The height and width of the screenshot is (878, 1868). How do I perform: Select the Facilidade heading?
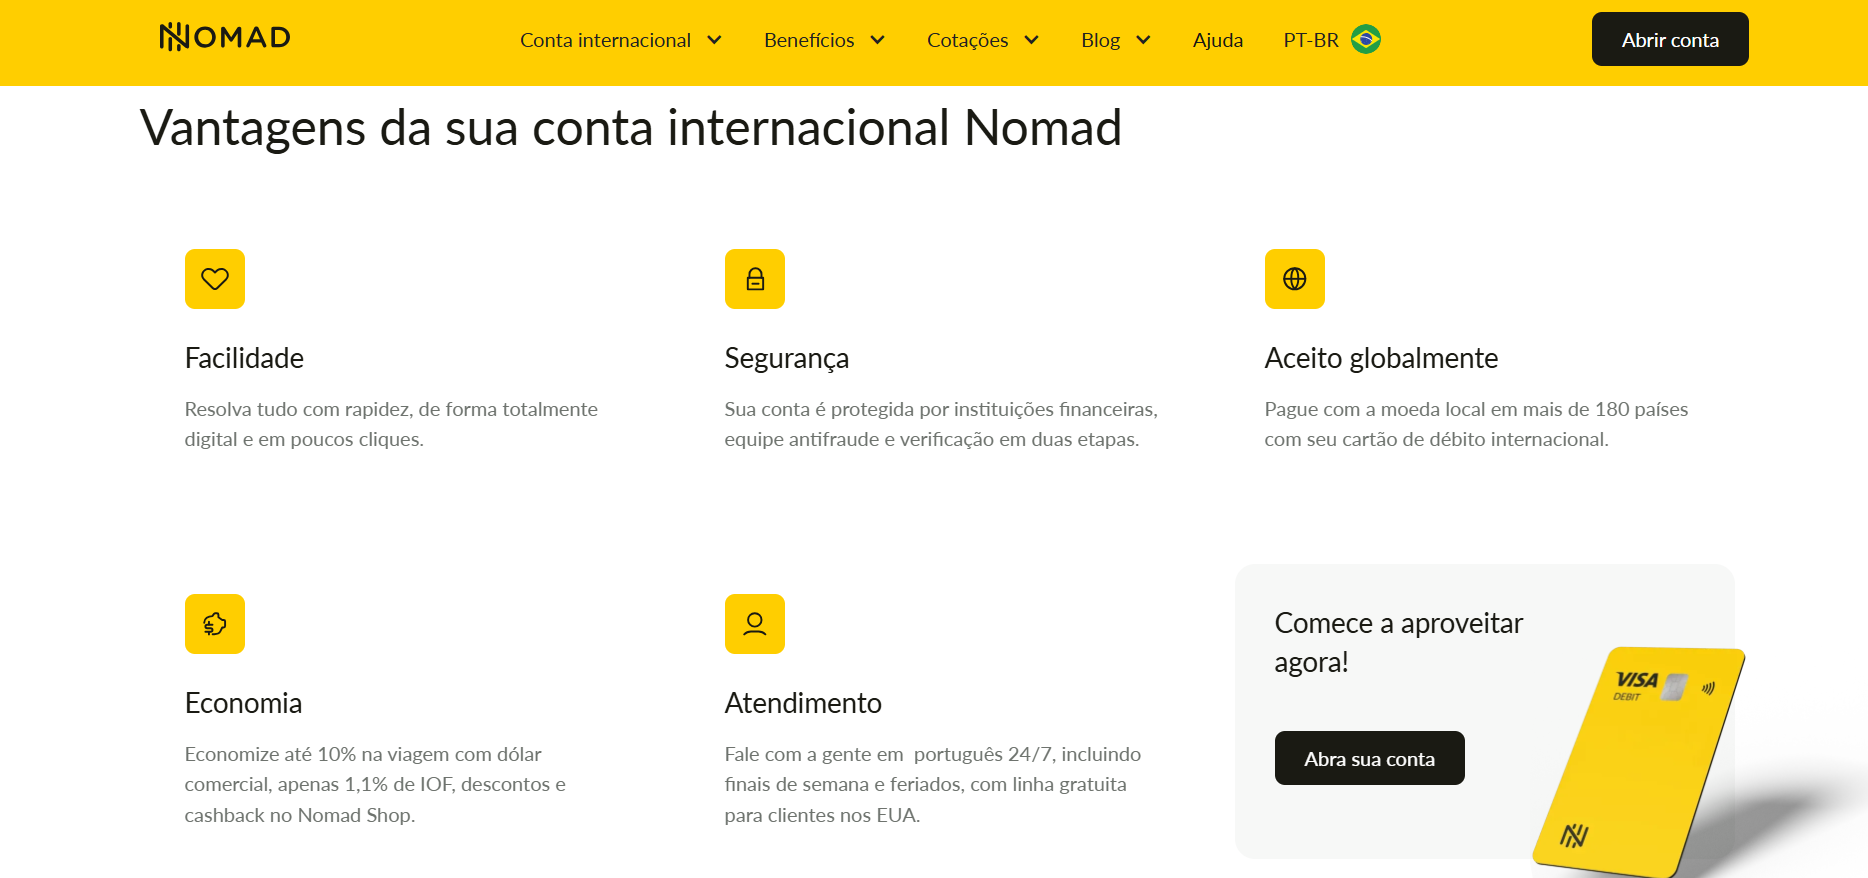244,358
